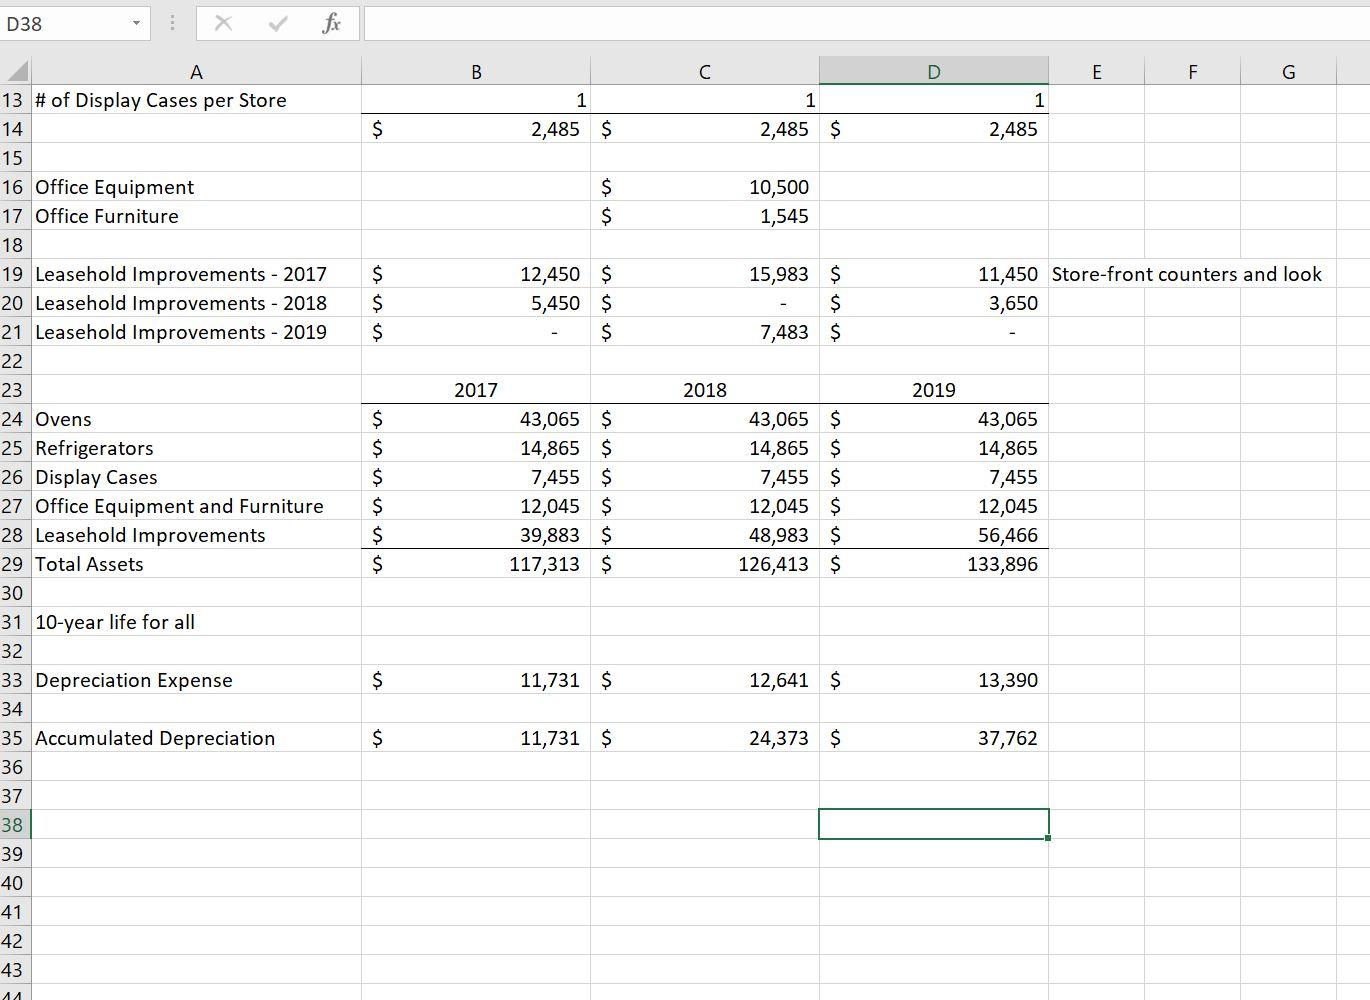This screenshot has height=1000, width=1370.
Task: Select row 13 header
Action: tap(13, 100)
